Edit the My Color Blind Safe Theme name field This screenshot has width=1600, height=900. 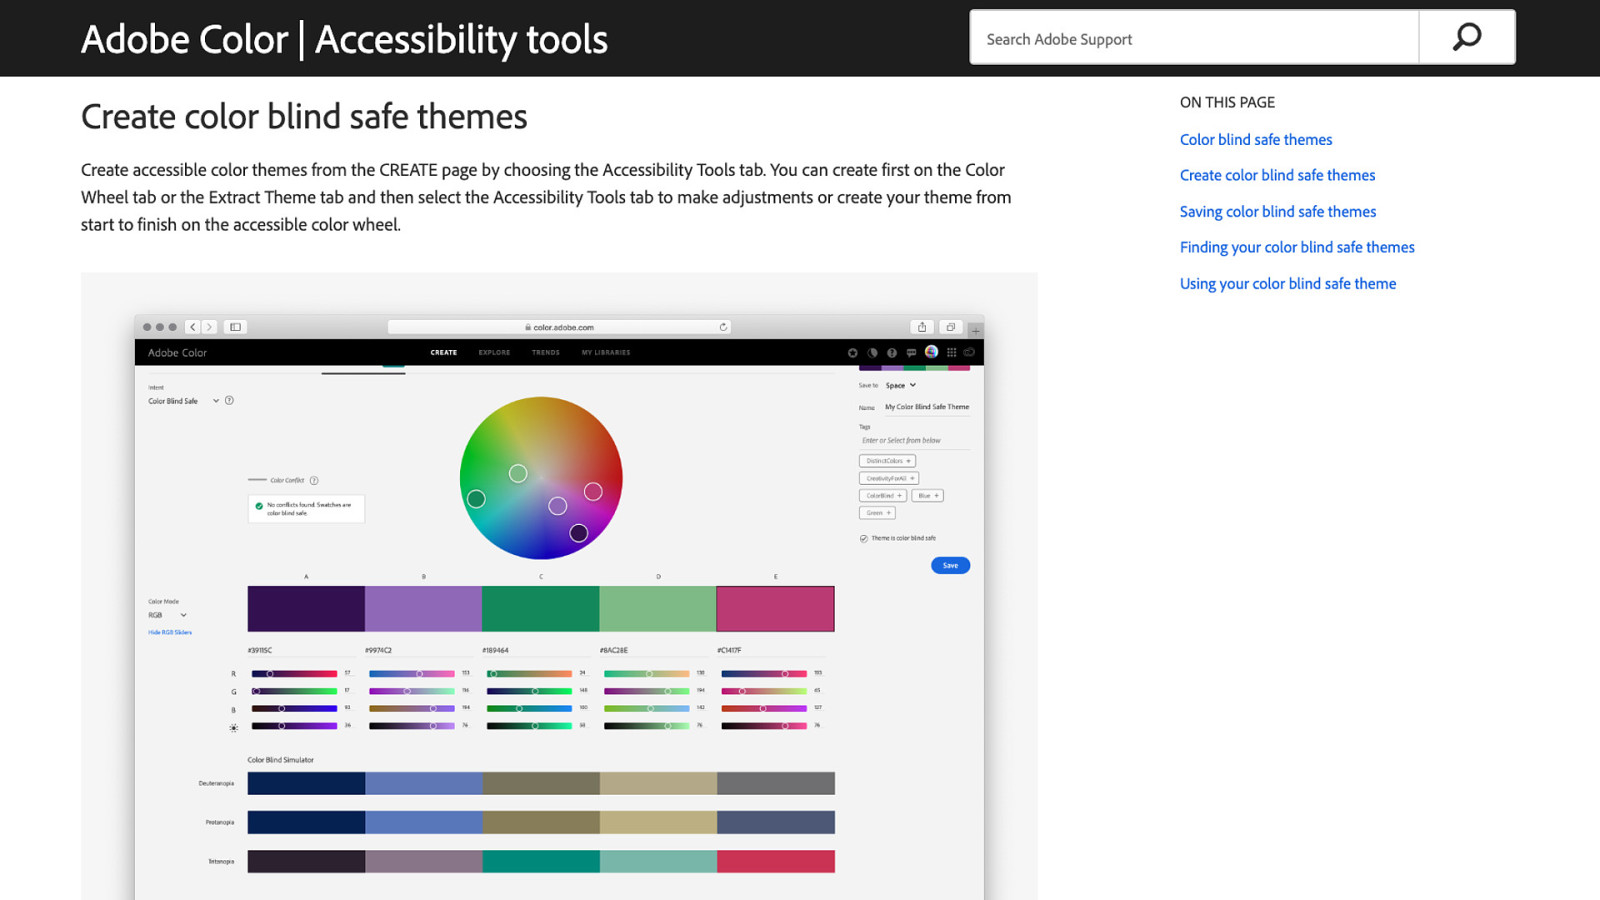927,407
